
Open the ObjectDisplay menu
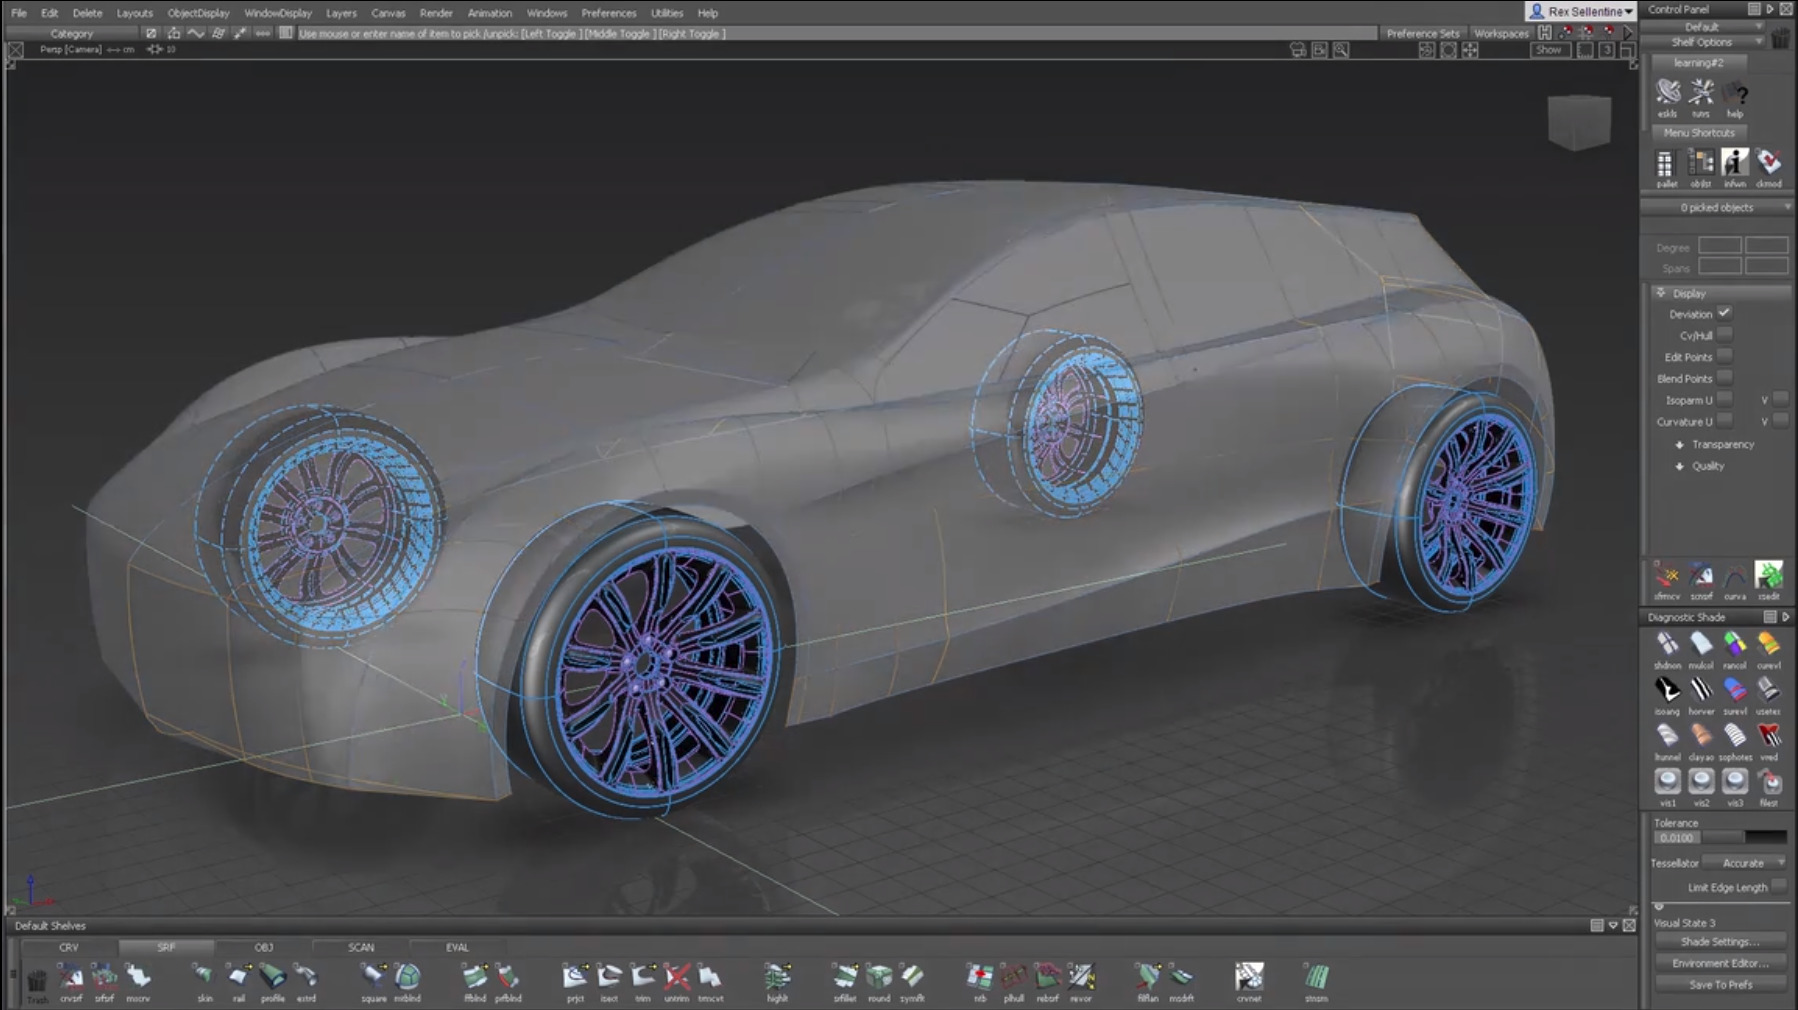(198, 13)
